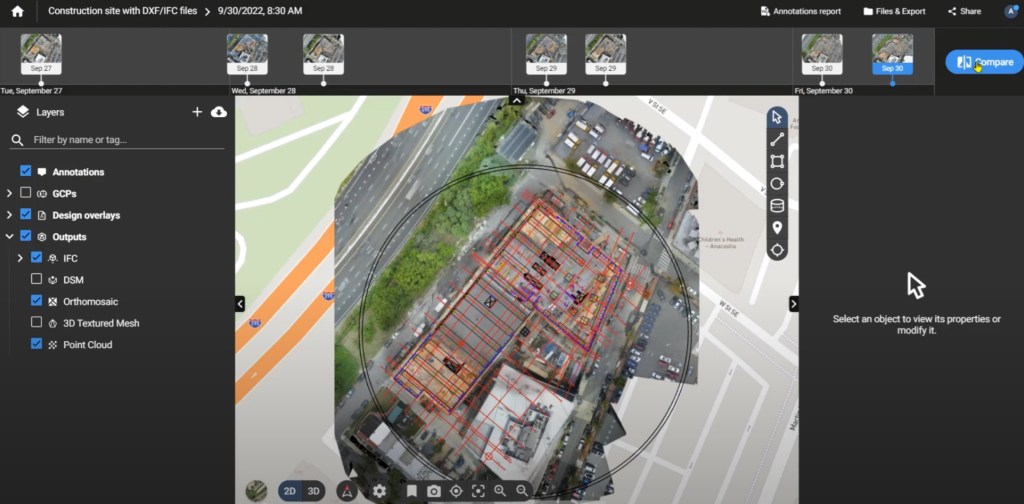This screenshot has width=1024, height=504.
Task: Open the map settings gear
Action: click(x=379, y=491)
